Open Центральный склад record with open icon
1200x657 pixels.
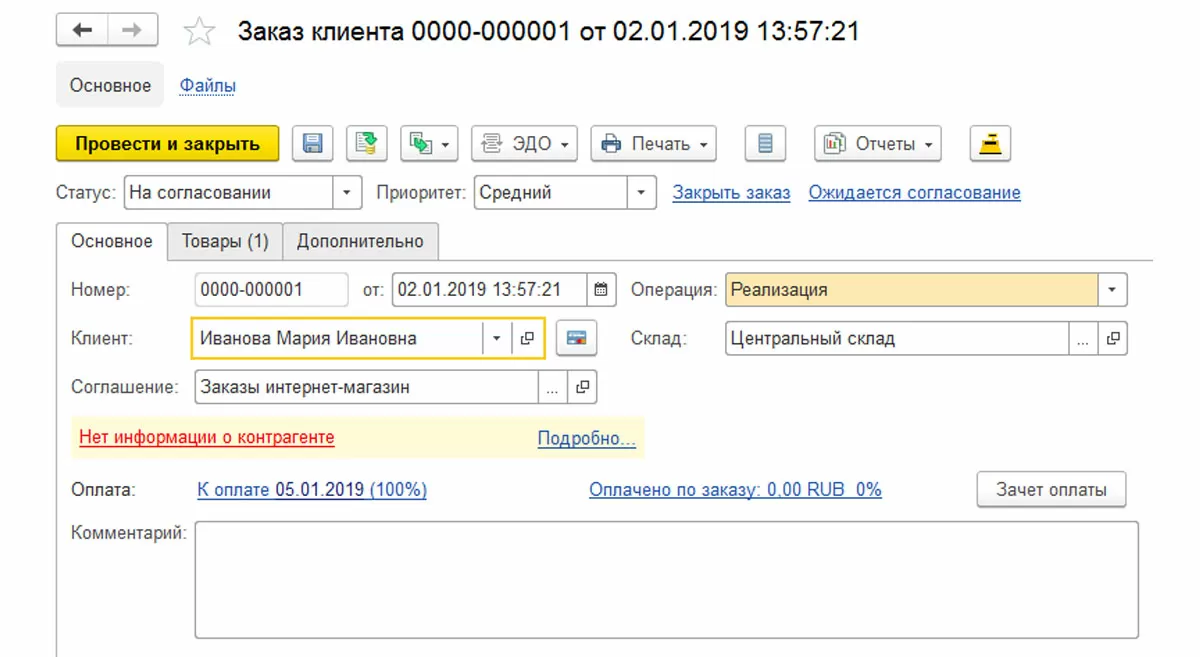pyautogui.click(x=1112, y=338)
